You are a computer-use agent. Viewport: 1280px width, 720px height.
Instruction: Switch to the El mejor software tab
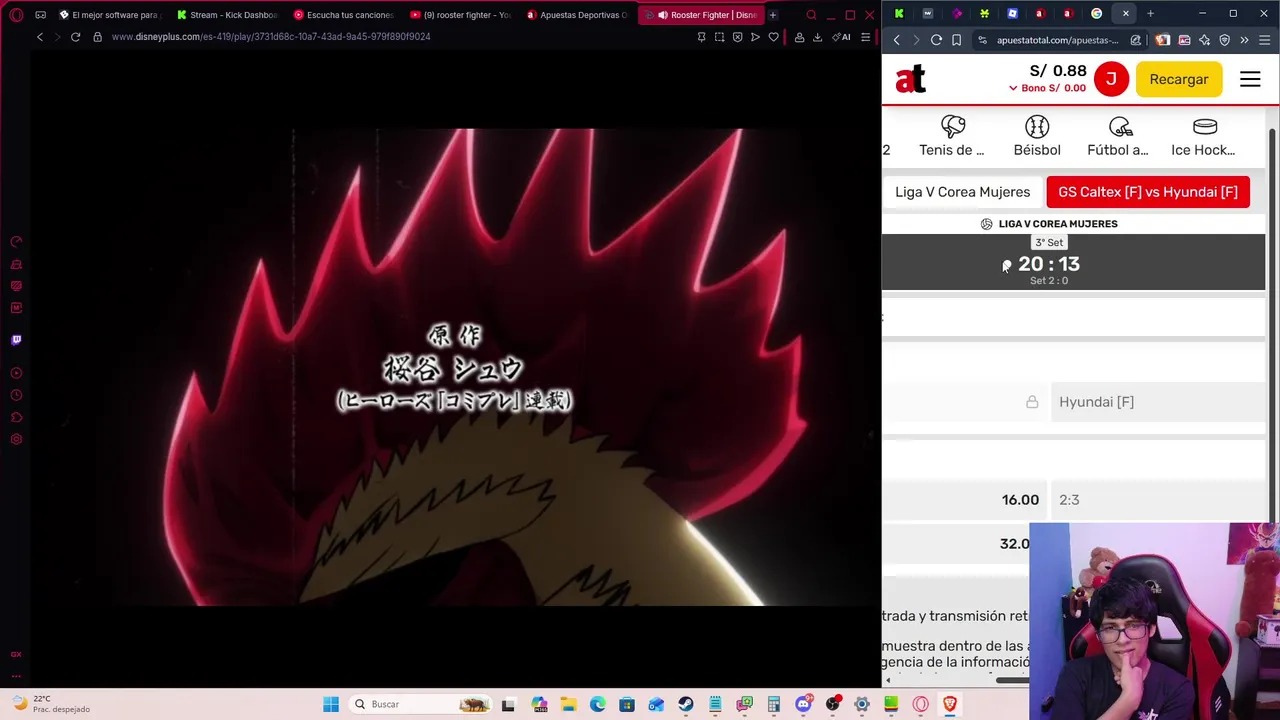(x=110, y=15)
